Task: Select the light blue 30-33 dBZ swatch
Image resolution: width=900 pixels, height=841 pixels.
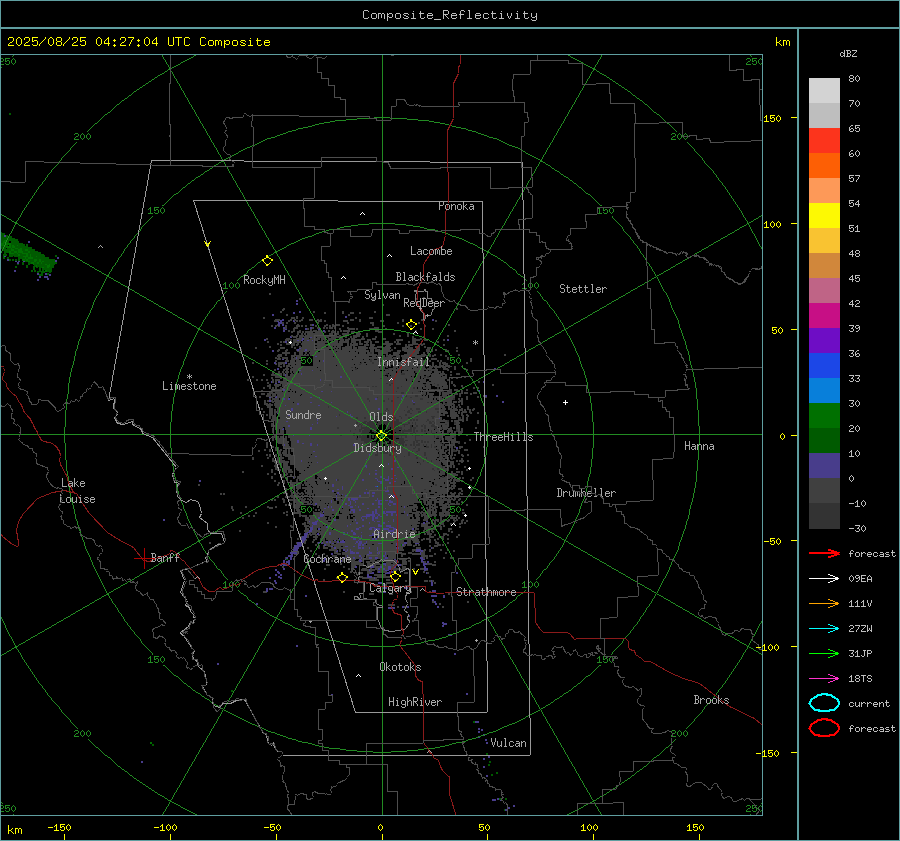Action: click(824, 390)
